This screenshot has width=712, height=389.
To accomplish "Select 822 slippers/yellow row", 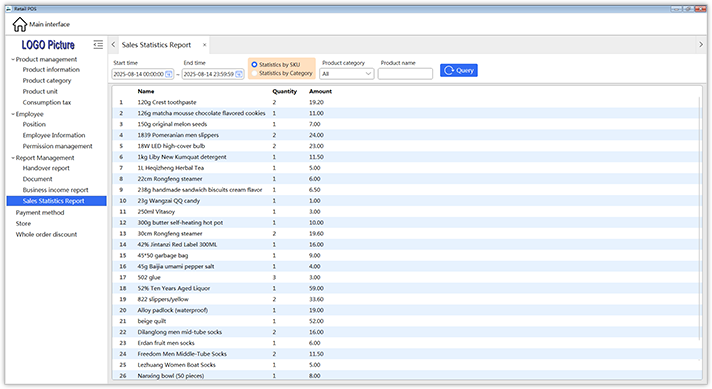I will 406,300.
